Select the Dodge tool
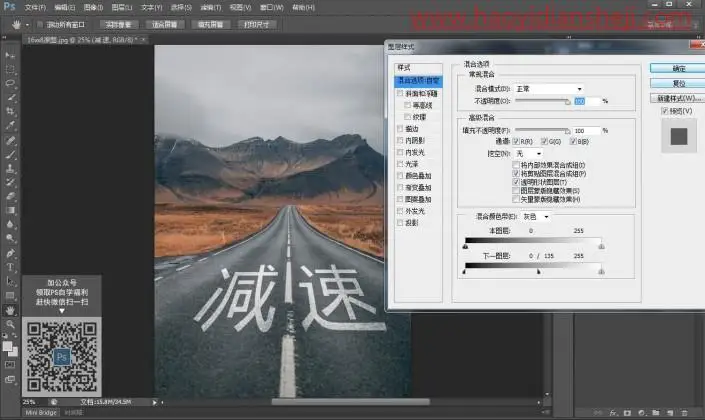Screen dimensions: 705x420 click(10, 238)
